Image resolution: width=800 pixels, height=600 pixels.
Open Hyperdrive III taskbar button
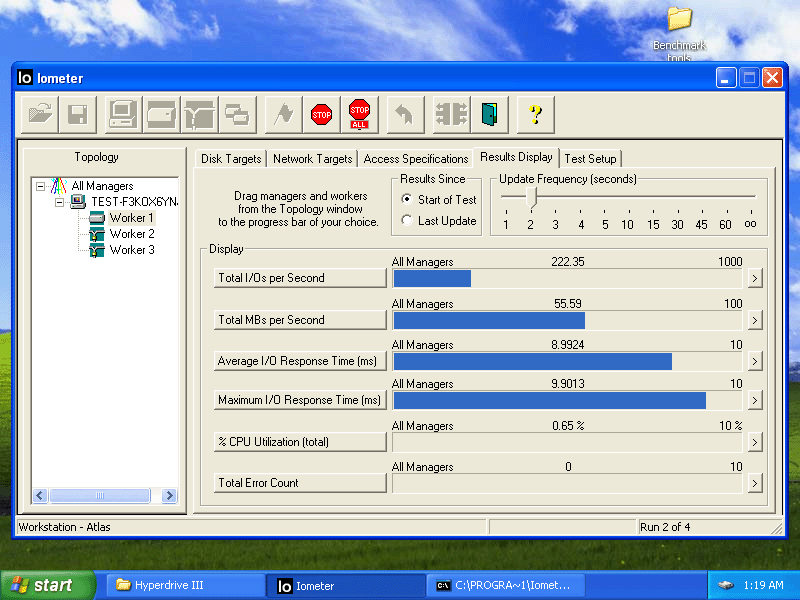(186, 585)
